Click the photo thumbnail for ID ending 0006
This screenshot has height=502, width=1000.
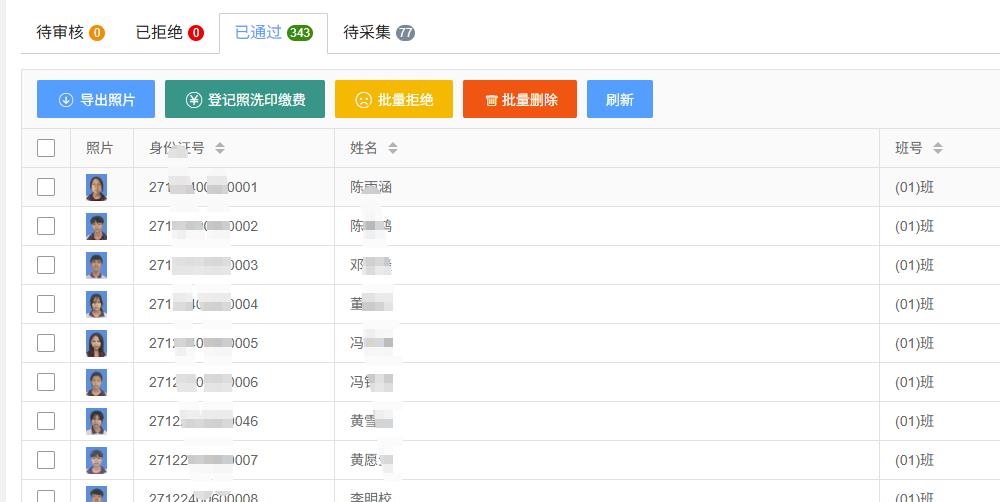tap(96, 382)
